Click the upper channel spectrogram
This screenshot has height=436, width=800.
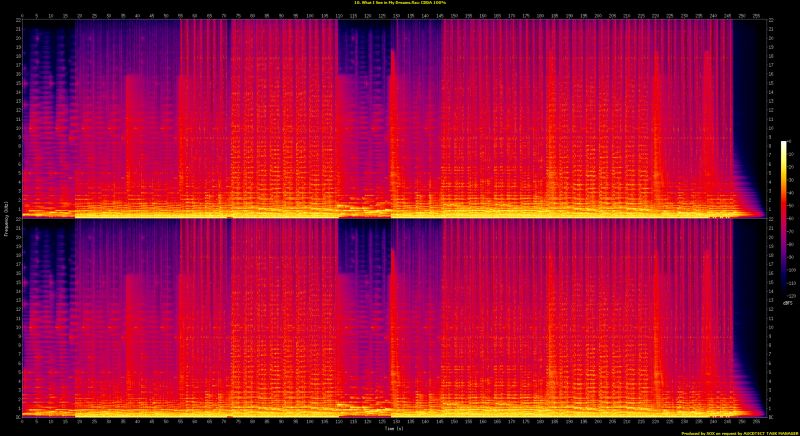pos(390,118)
